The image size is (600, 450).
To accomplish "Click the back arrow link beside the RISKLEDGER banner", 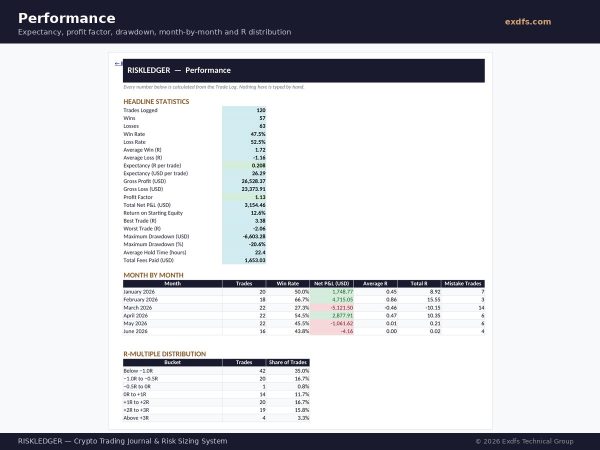I will pyautogui.click(x=119, y=64).
